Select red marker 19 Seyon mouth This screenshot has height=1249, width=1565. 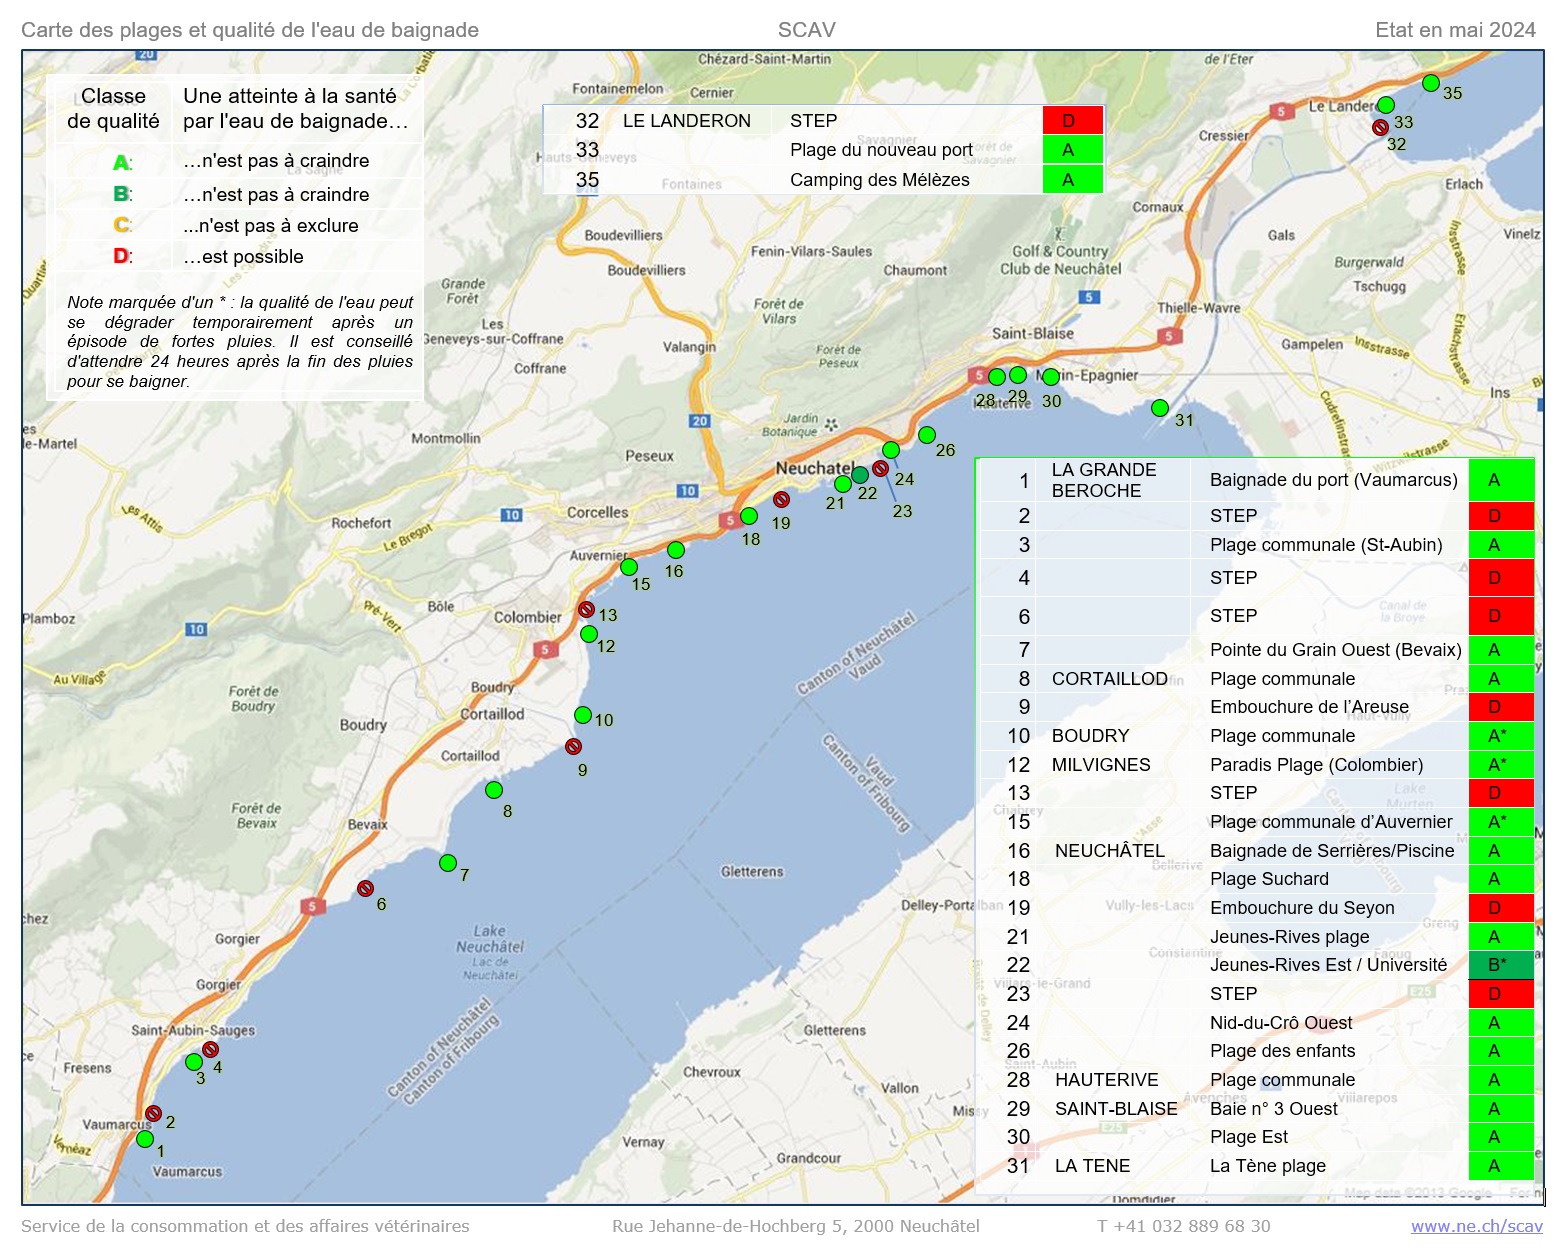pyautogui.click(x=781, y=499)
